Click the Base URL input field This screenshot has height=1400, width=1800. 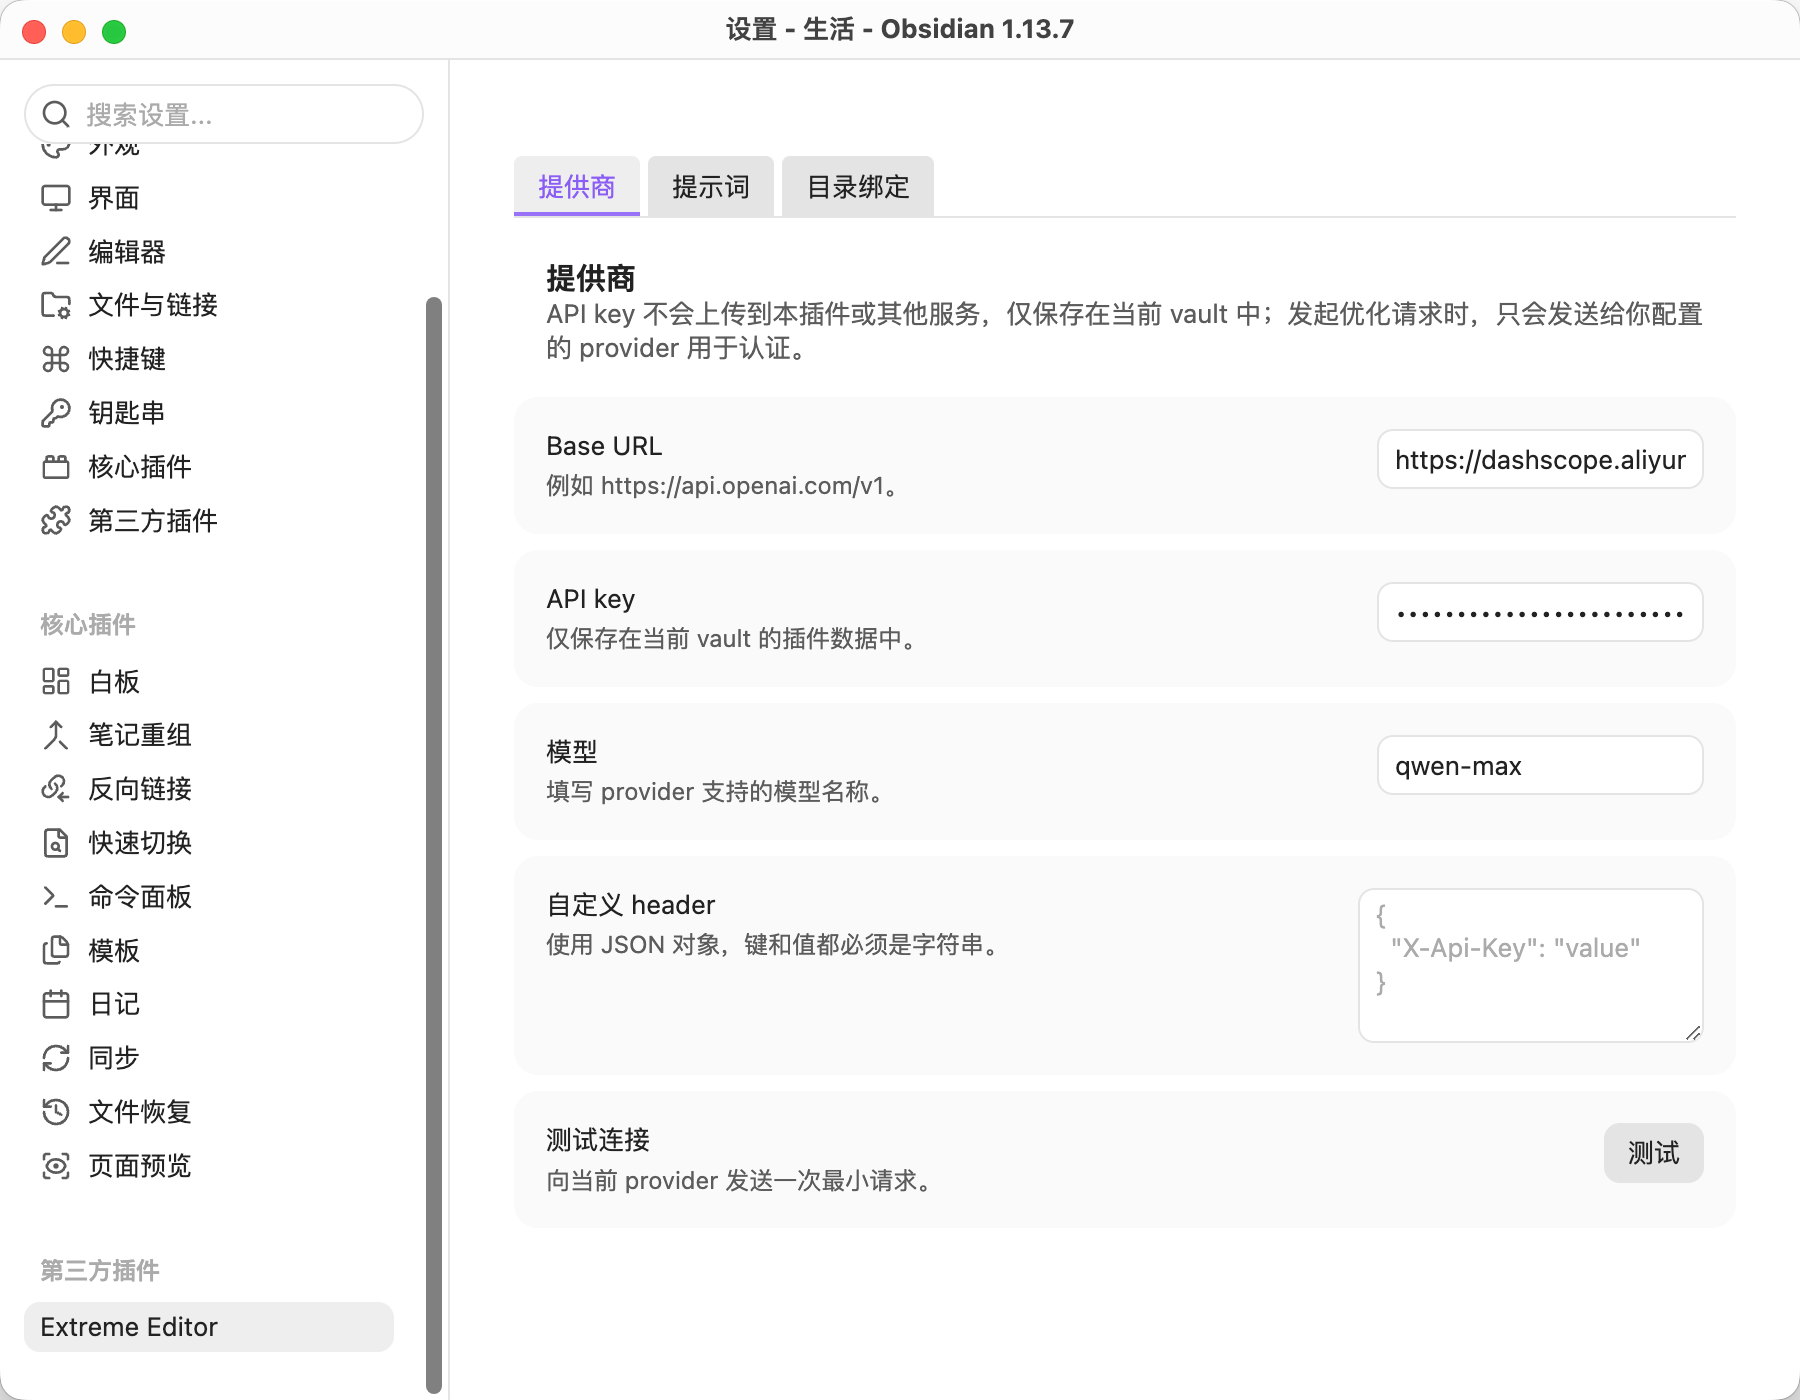coord(1540,459)
